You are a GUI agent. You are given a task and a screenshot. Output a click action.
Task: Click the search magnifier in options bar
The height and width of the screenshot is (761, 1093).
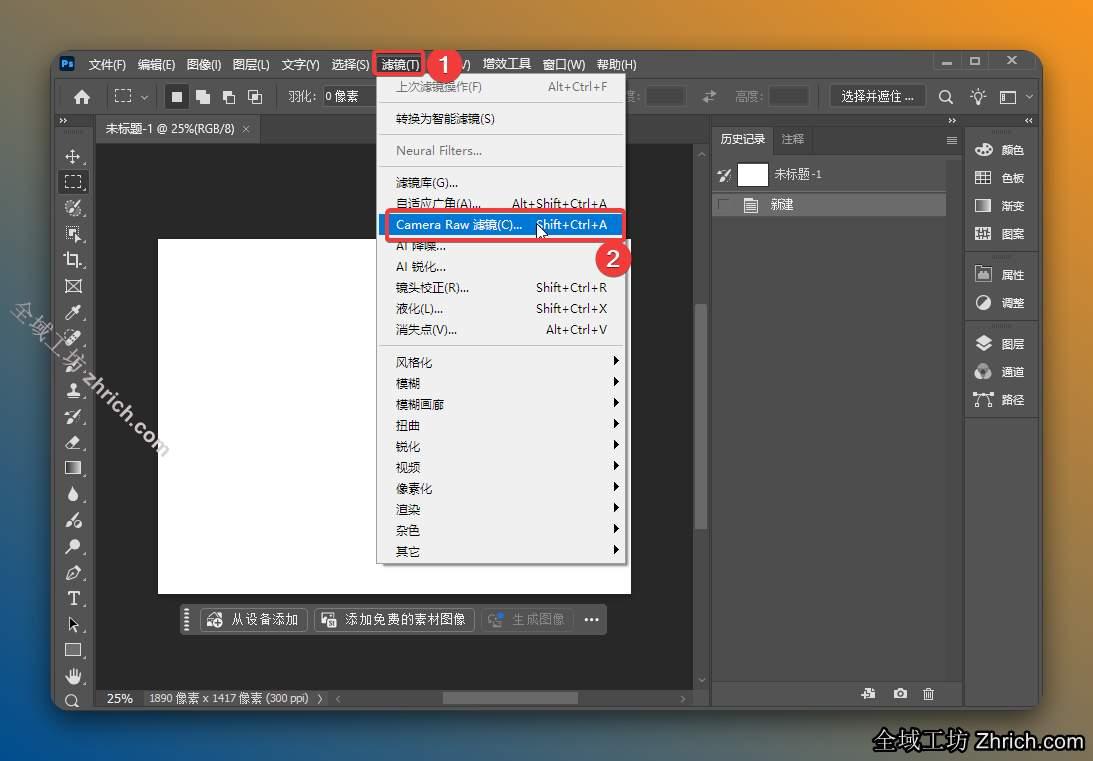tap(945, 97)
